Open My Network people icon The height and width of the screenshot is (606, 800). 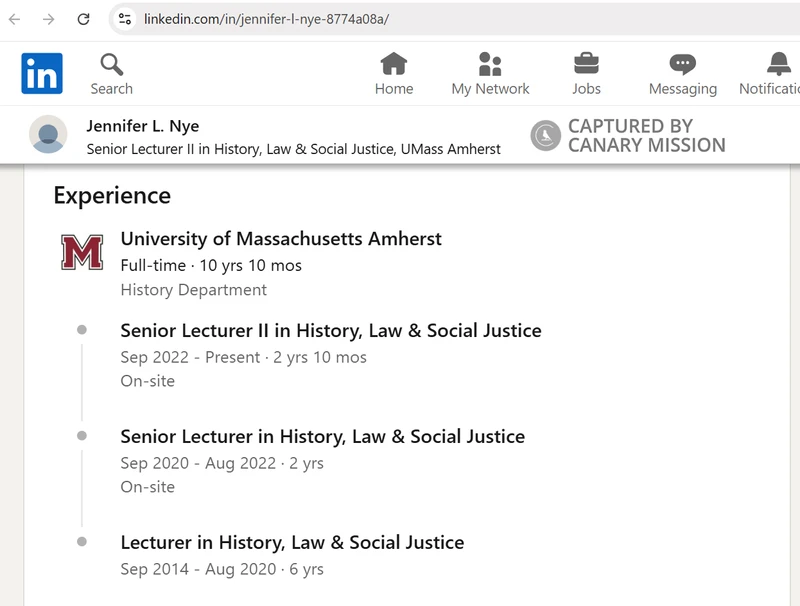click(x=490, y=65)
